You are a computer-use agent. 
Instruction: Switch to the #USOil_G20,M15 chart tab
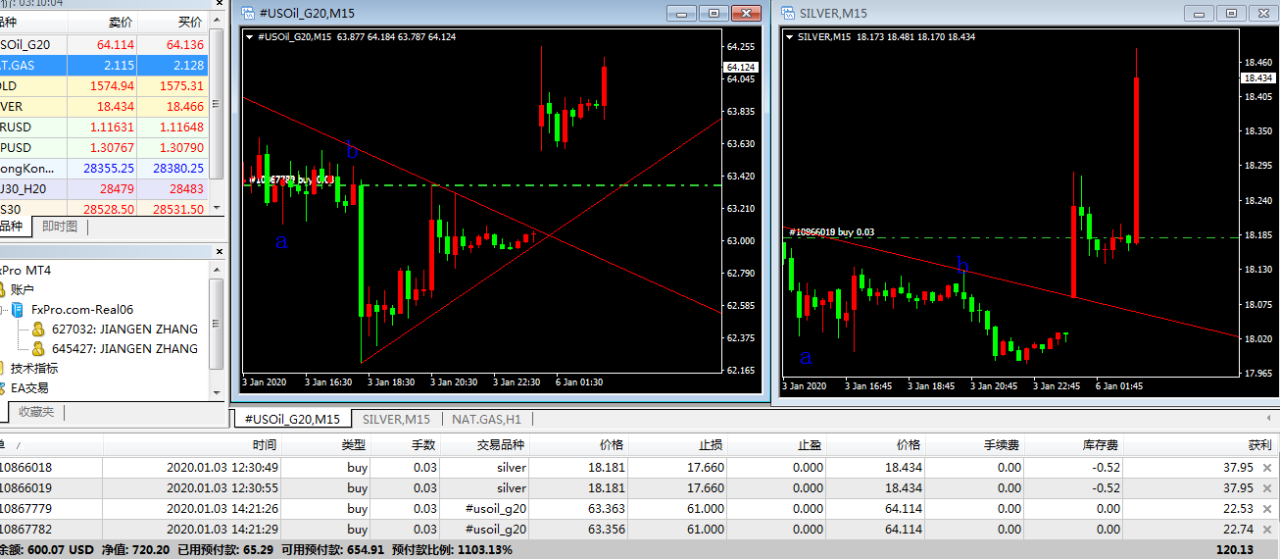291,420
